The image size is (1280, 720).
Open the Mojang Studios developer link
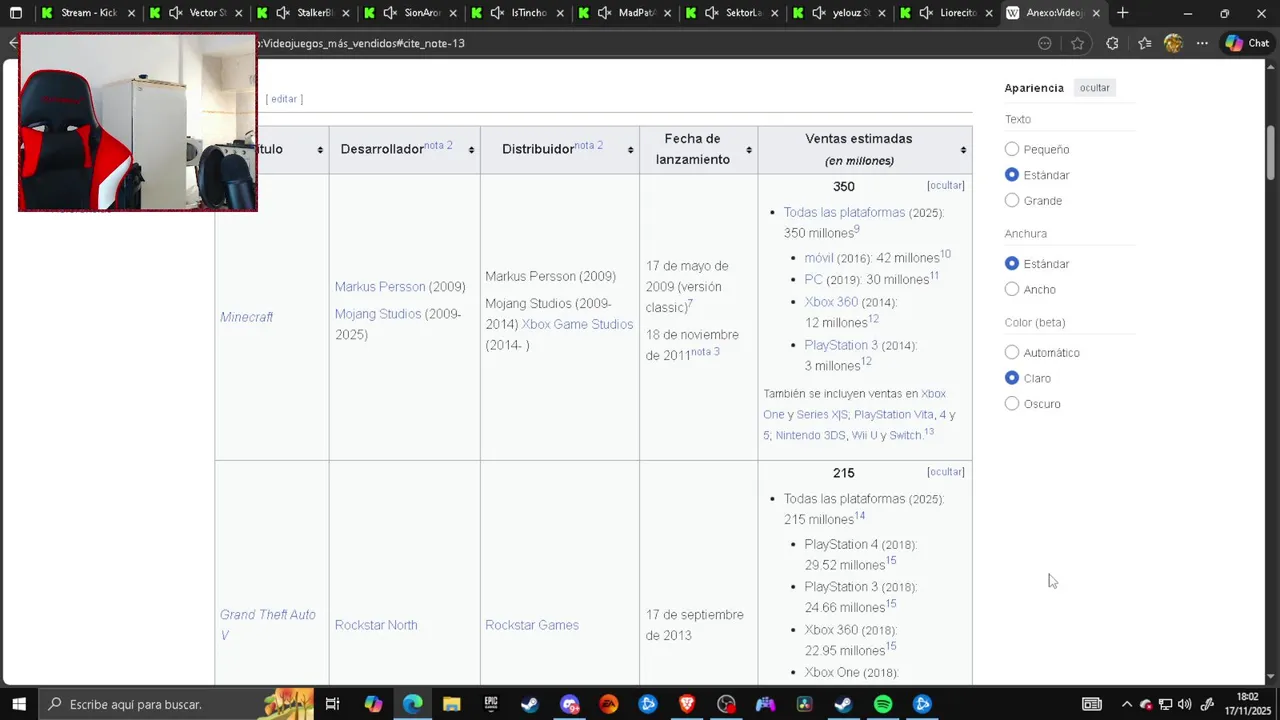378,314
